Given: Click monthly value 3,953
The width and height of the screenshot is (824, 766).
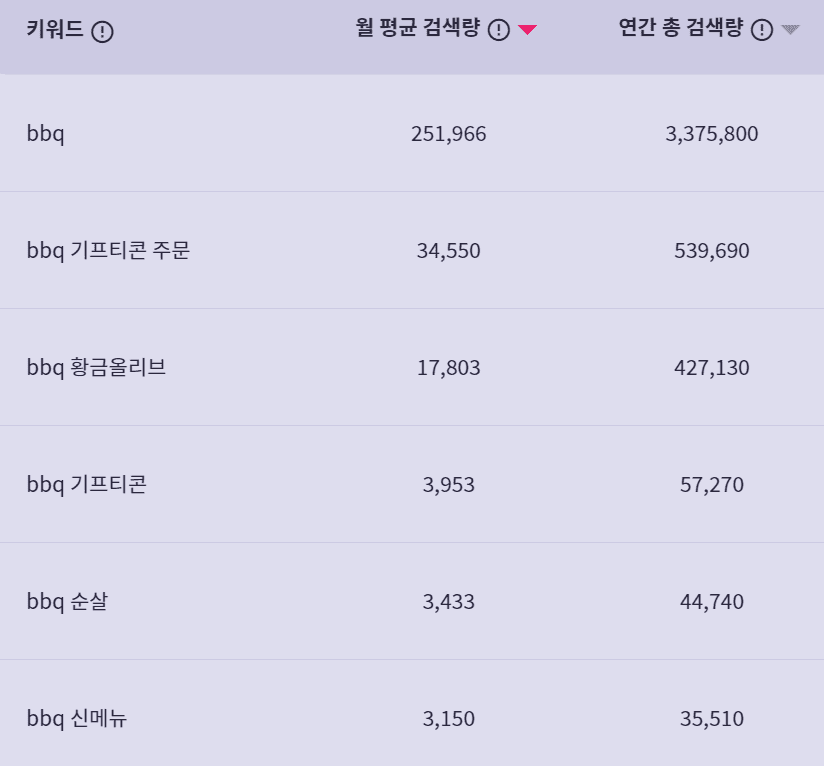Looking at the screenshot, I should pos(448,484).
